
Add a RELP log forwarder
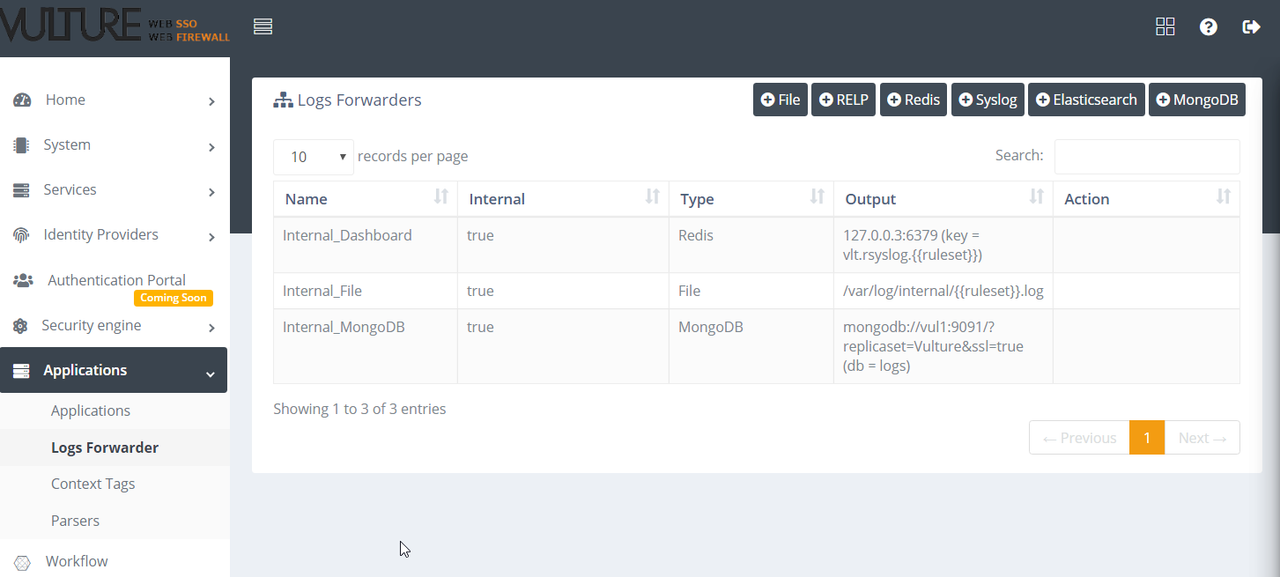844,100
